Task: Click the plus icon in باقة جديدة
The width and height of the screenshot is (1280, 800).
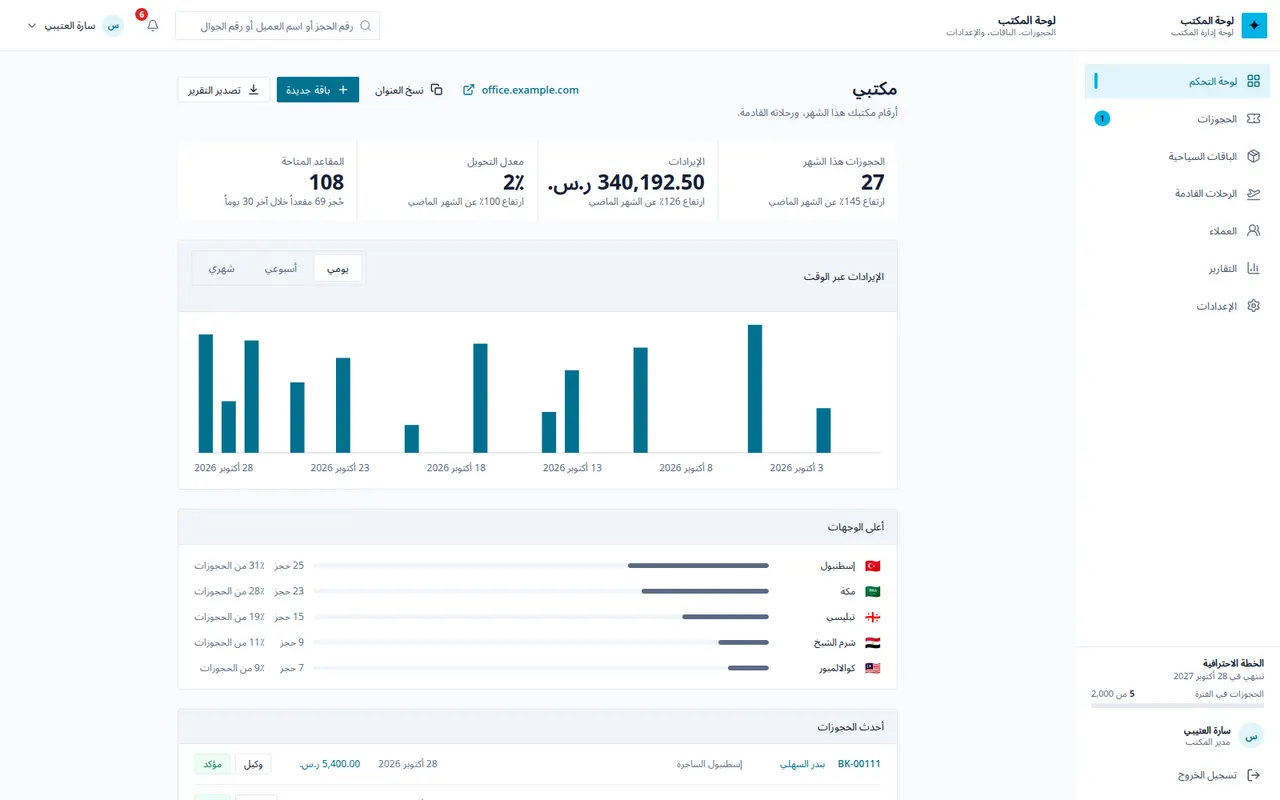Action: pyautogui.click(x=343, y=90)
